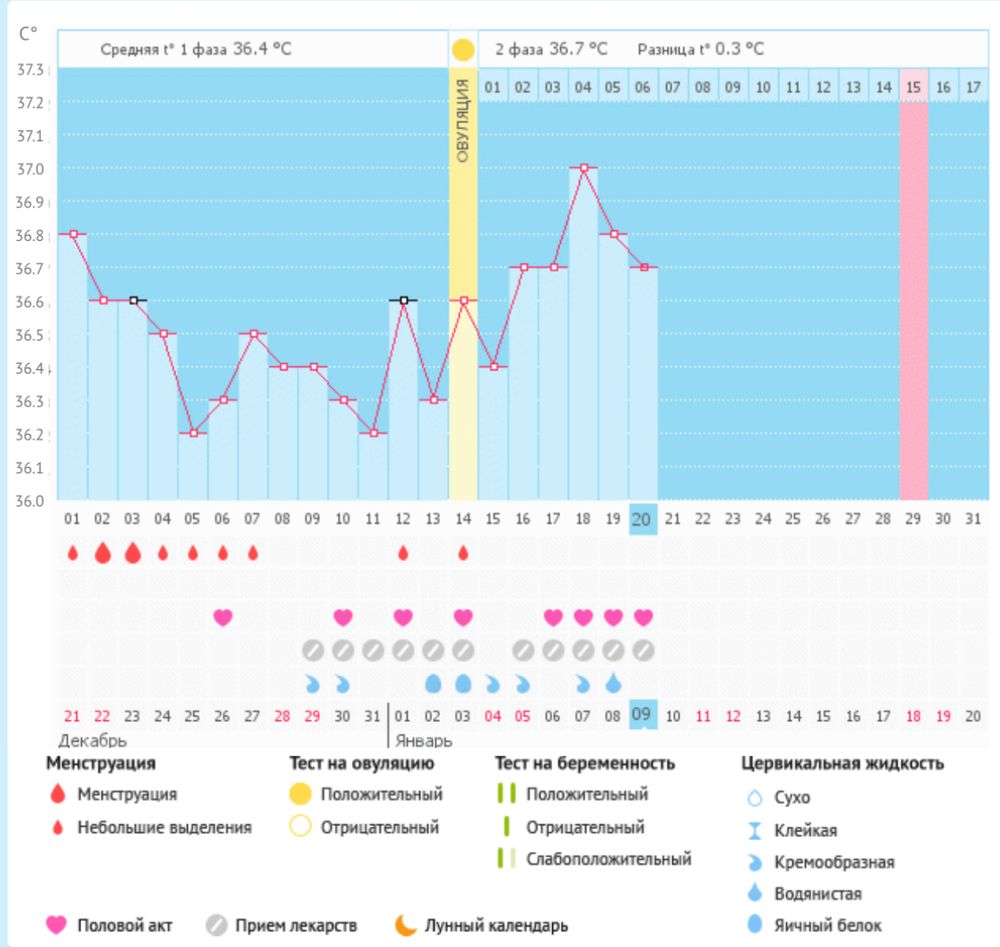Viewport: 1000px width, 947px height.
Task: Click the 36.4 temperature point on cycle day 15
Action: coord(494,367)
